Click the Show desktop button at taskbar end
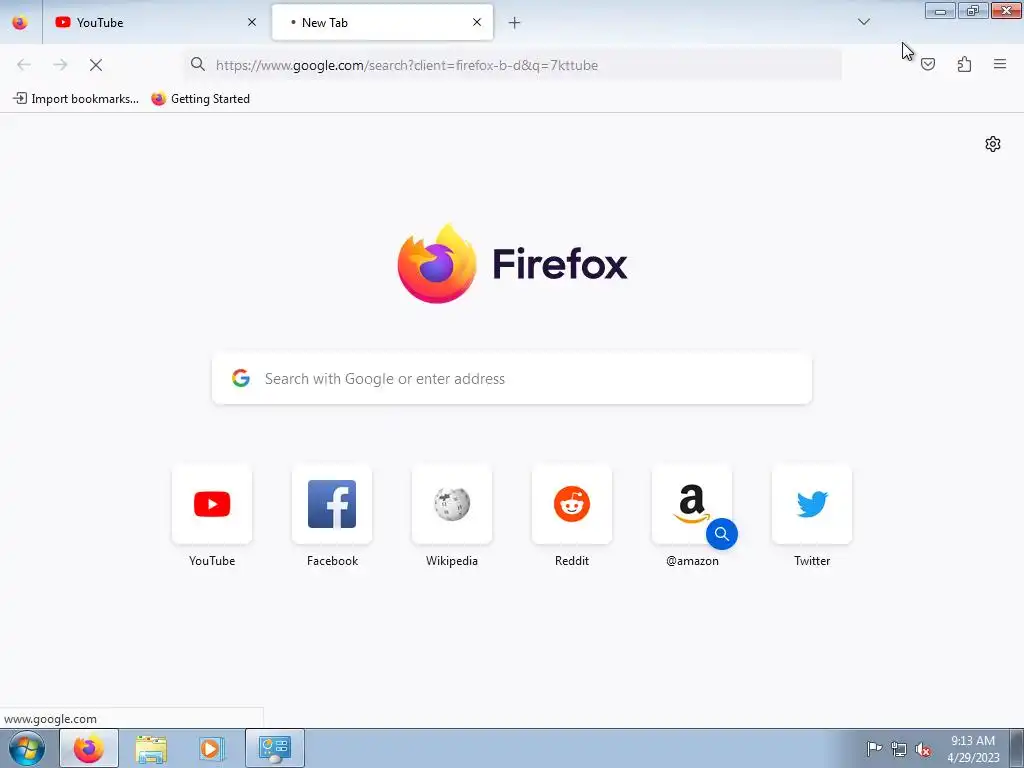The image size is (1024, 768). tap(1017, 748)
